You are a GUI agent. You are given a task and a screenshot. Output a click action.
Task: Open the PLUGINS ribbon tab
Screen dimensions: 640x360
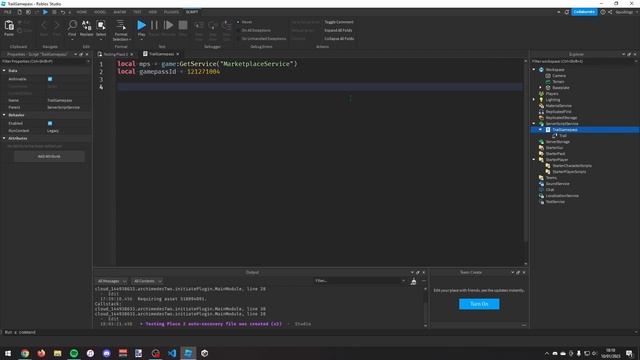click(x=171, y=12)
